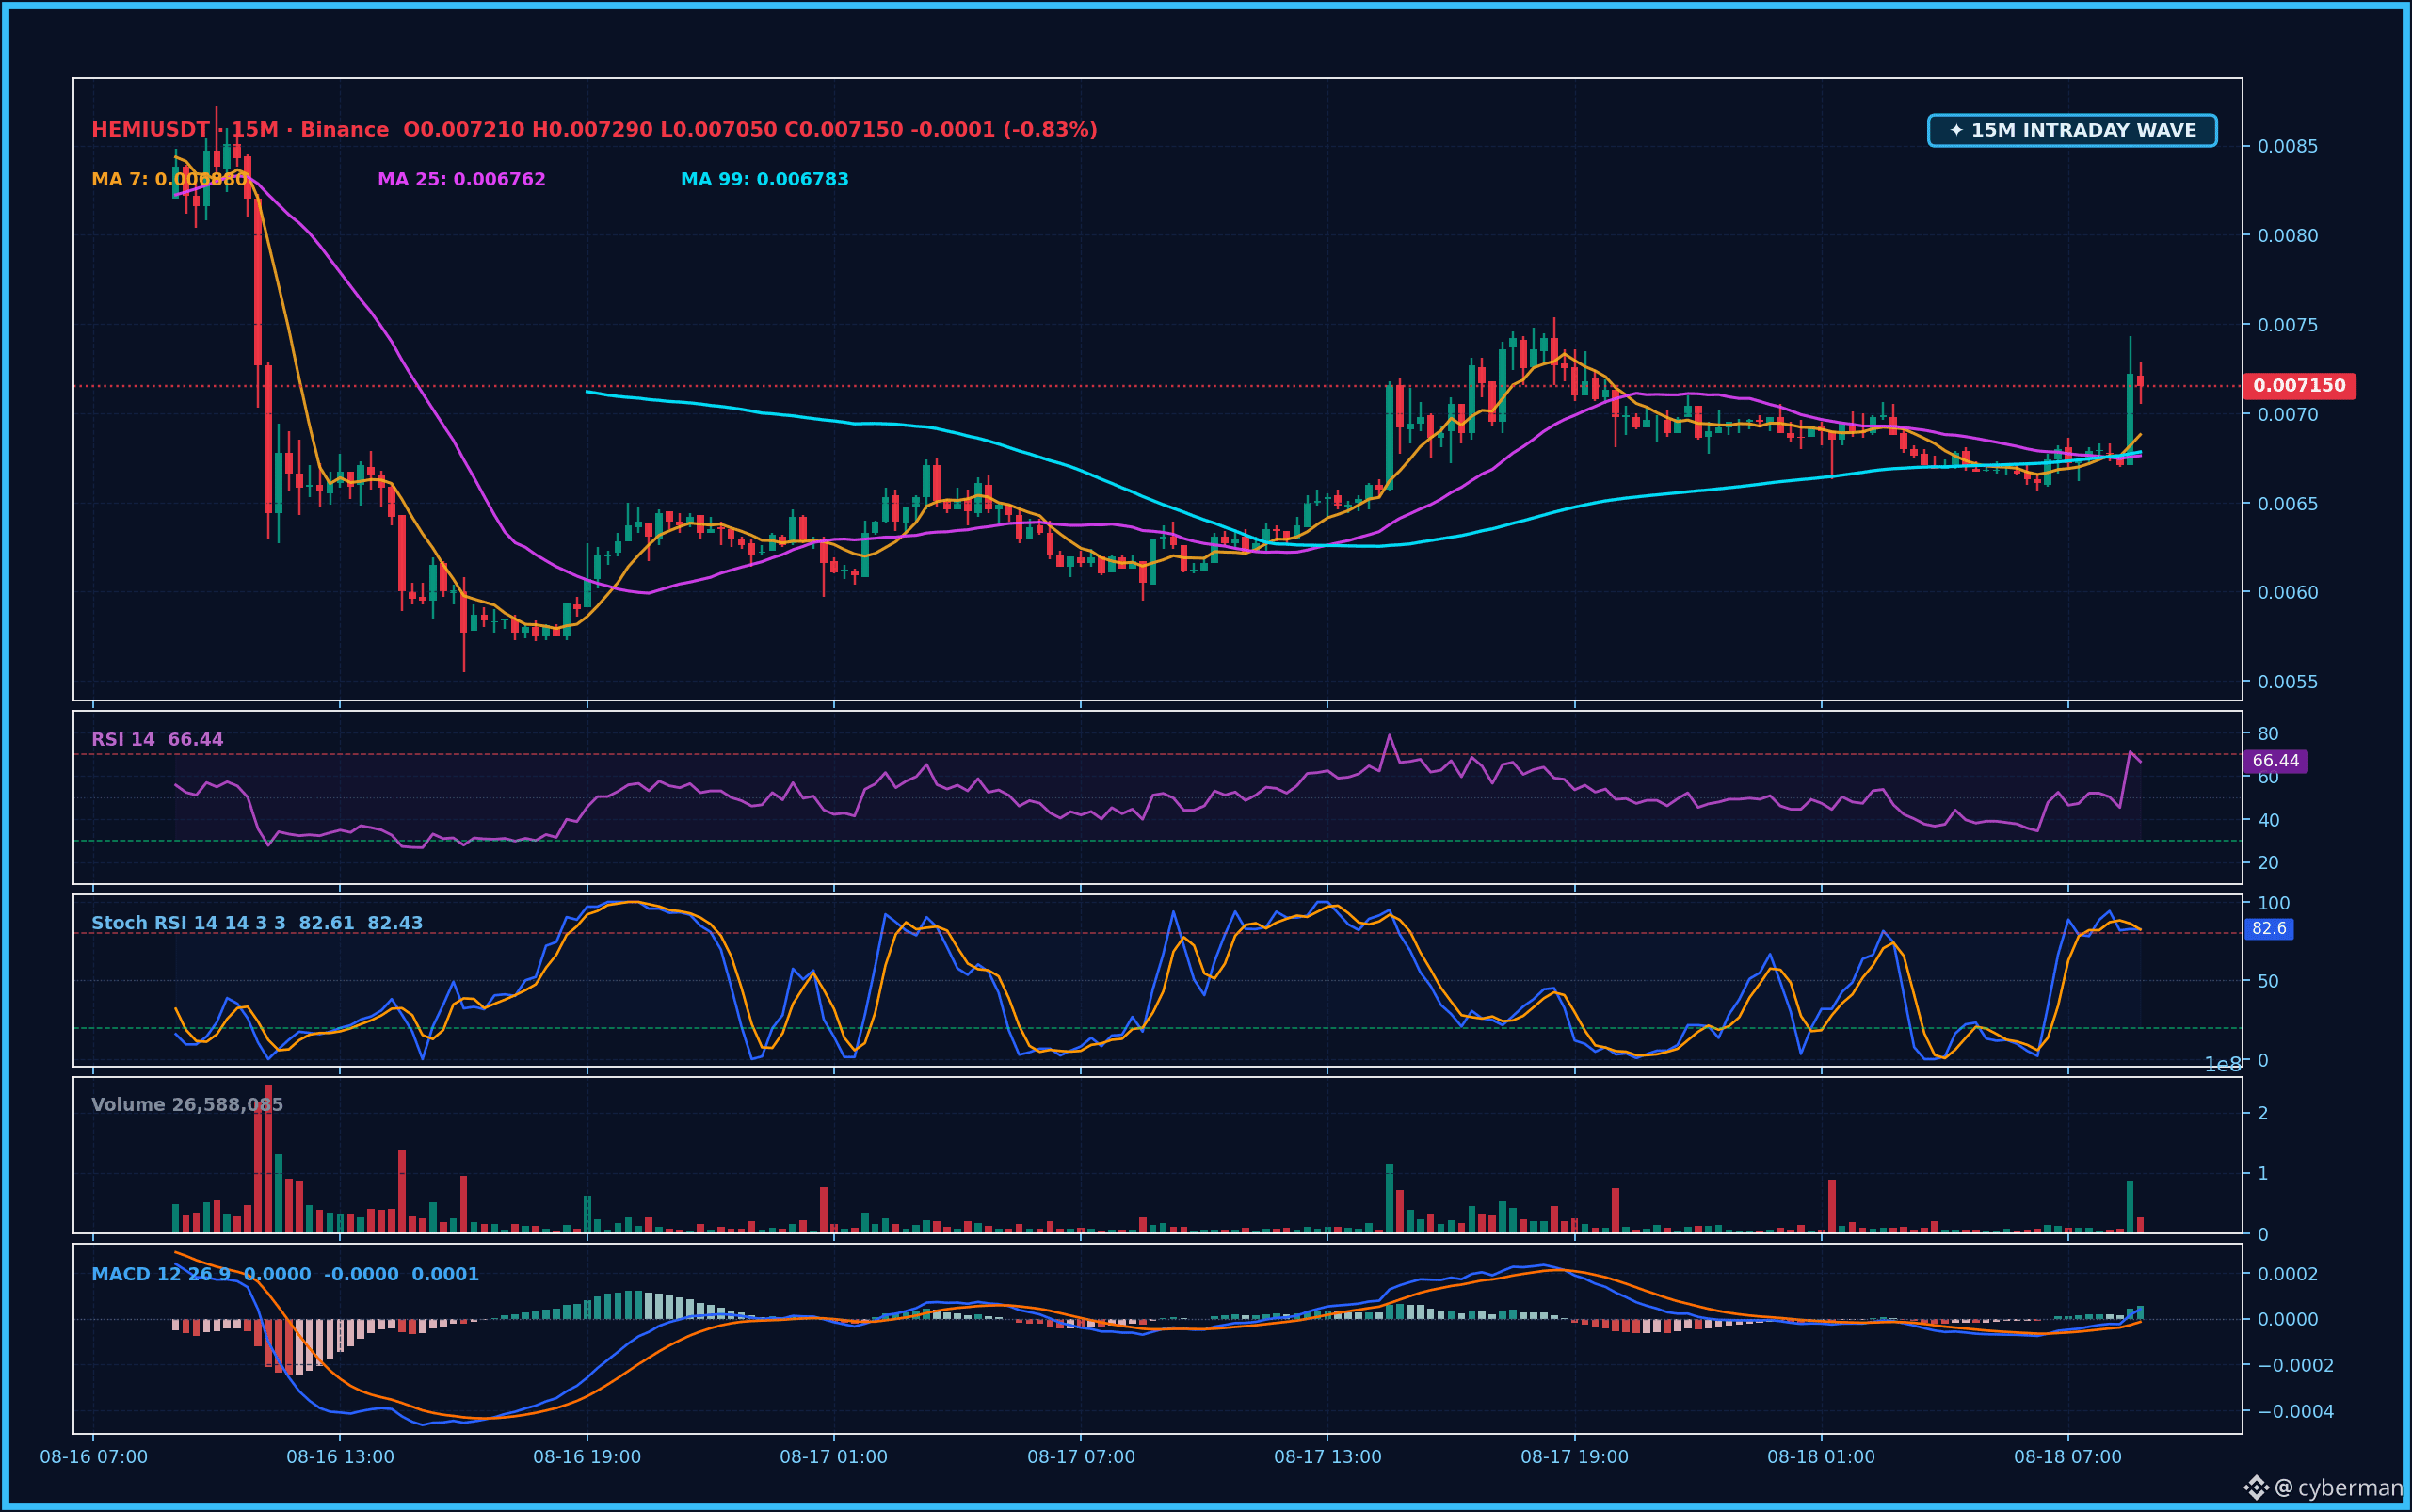2412x1512 pixels.
Task: Click the 08-17 07:00 time axis label
Action: [1081, 1457]
